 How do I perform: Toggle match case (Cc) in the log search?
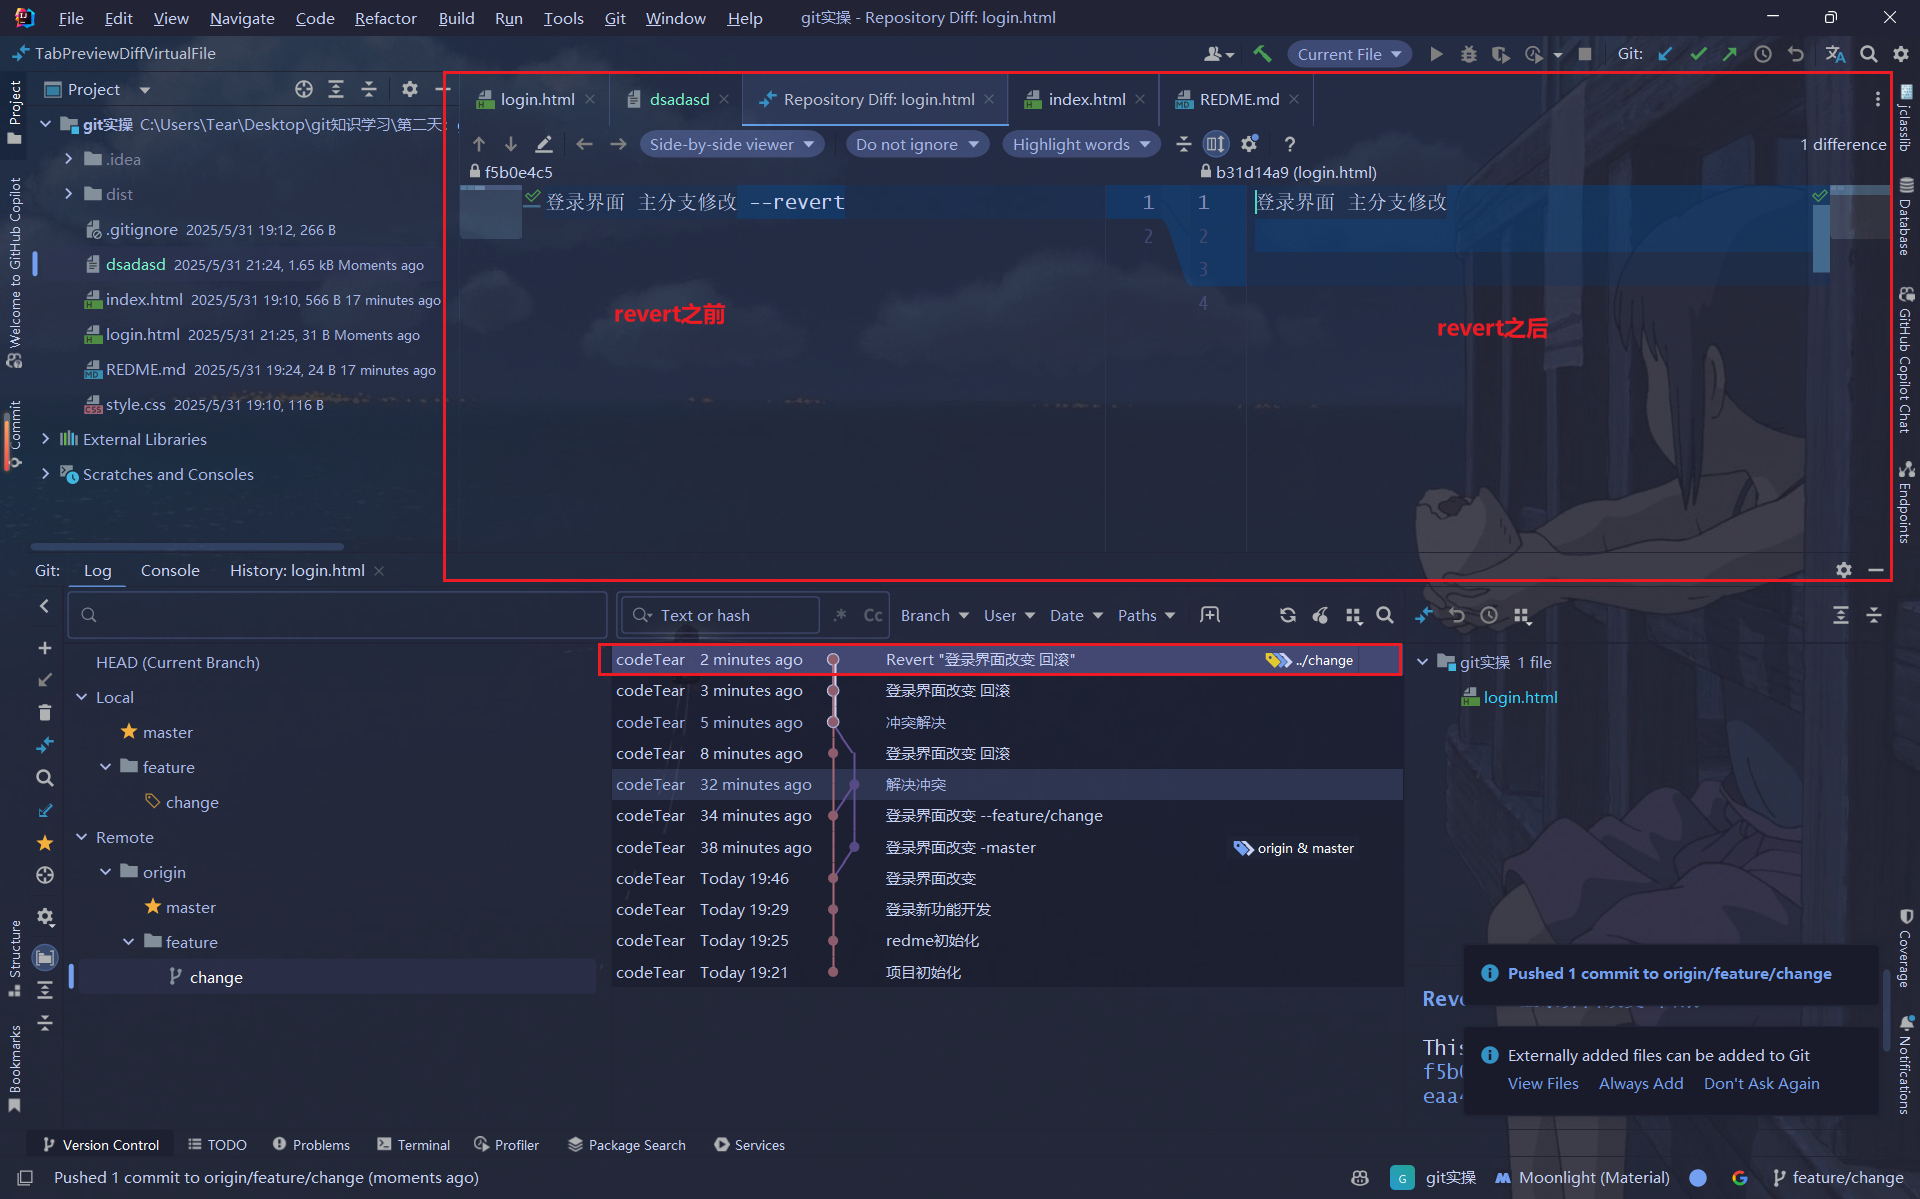coord(873,615)
